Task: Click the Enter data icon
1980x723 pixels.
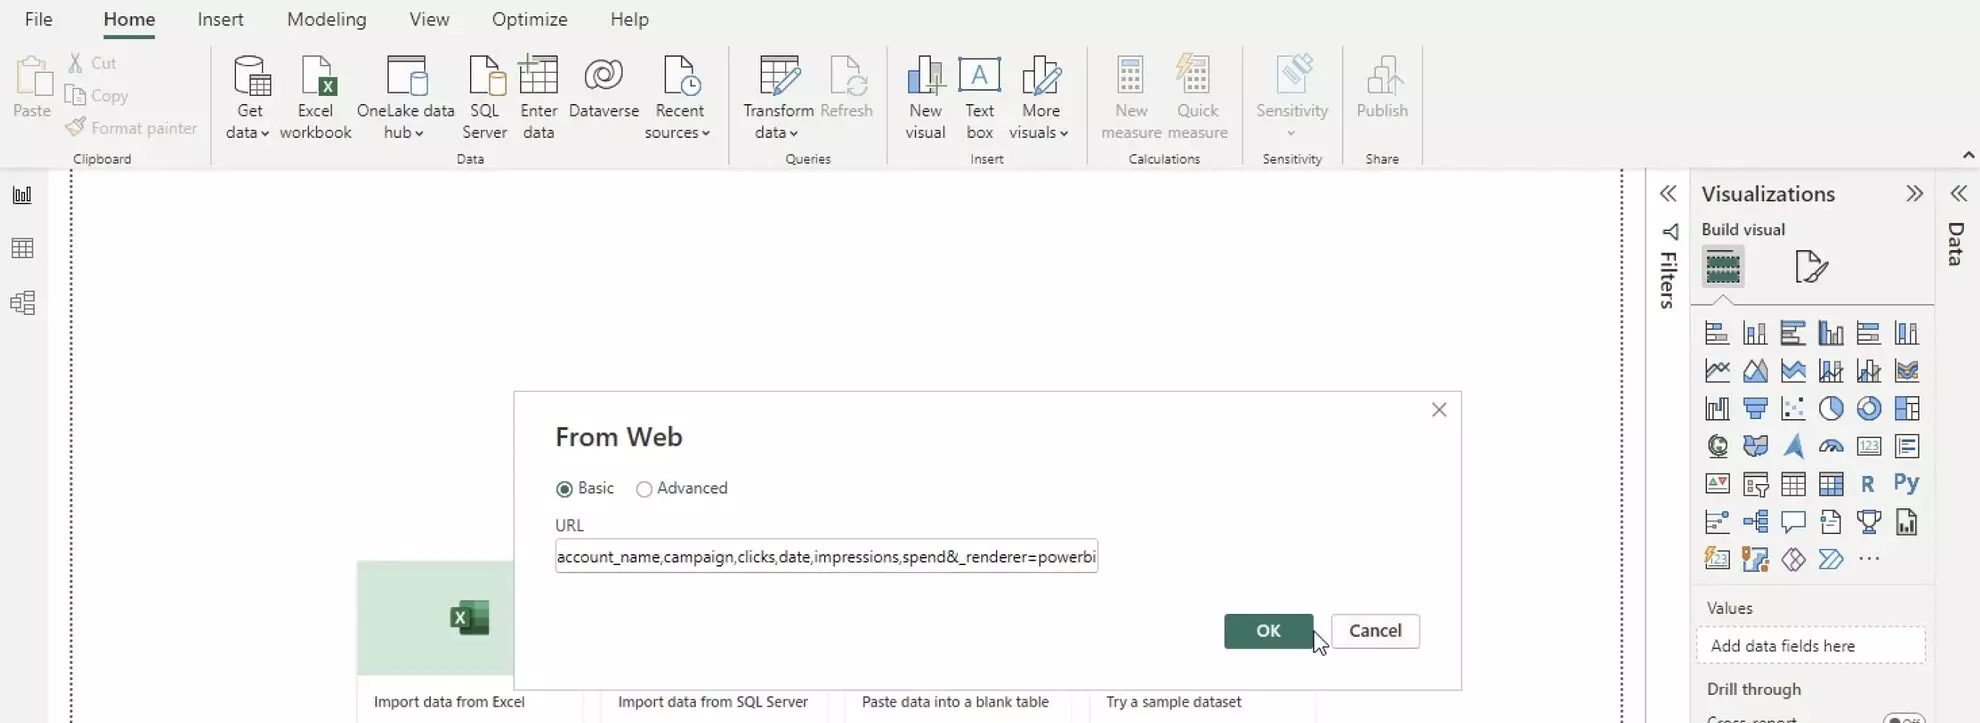Action: tap(538, 98)
